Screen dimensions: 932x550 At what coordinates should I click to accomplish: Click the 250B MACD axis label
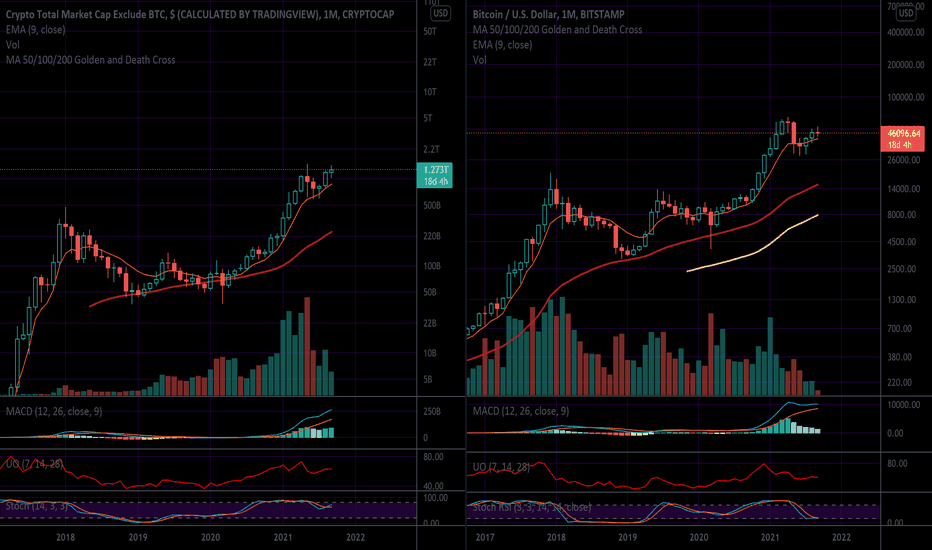tap(432, 411)
